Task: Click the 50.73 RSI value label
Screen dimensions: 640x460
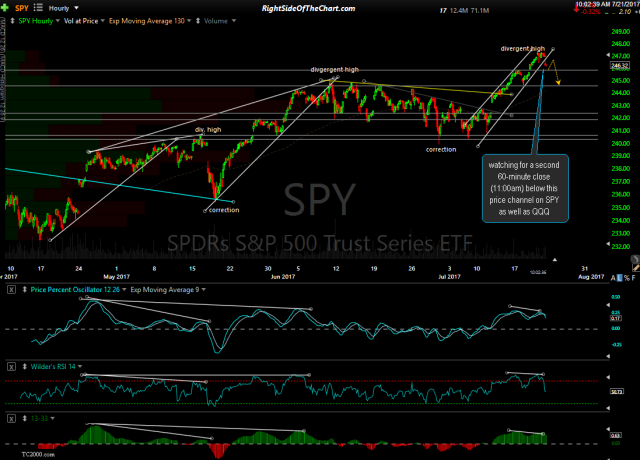Action: pos(616,391)
